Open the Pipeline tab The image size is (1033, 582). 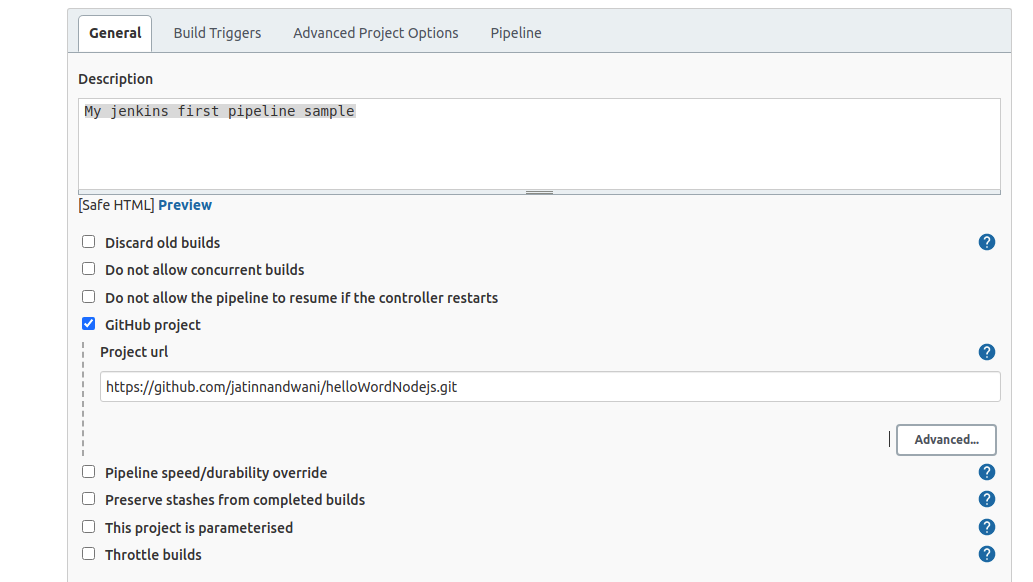[x=515, y=32]
